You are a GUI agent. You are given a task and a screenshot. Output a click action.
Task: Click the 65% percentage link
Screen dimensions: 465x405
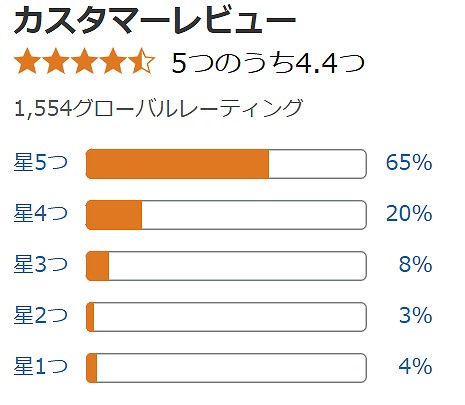tap(409, 163)
